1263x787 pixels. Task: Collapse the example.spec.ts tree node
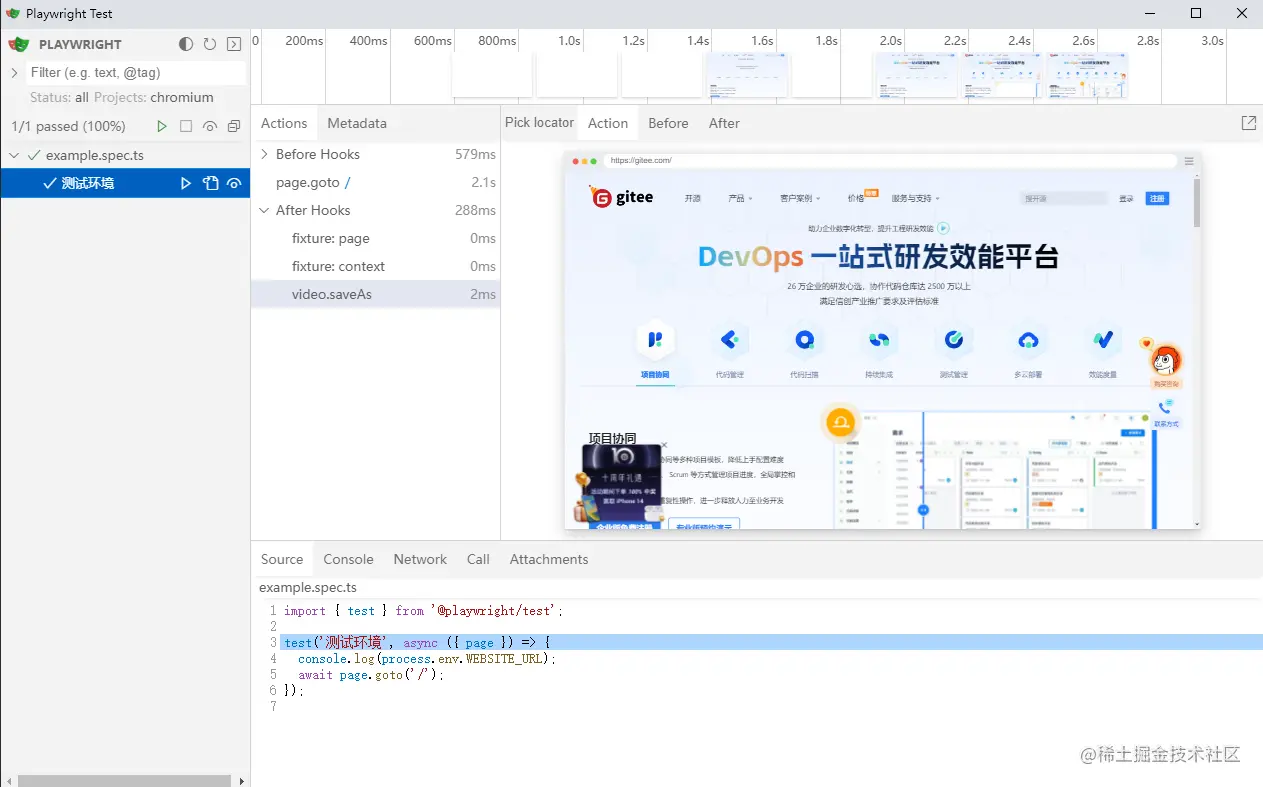[14, 155]
